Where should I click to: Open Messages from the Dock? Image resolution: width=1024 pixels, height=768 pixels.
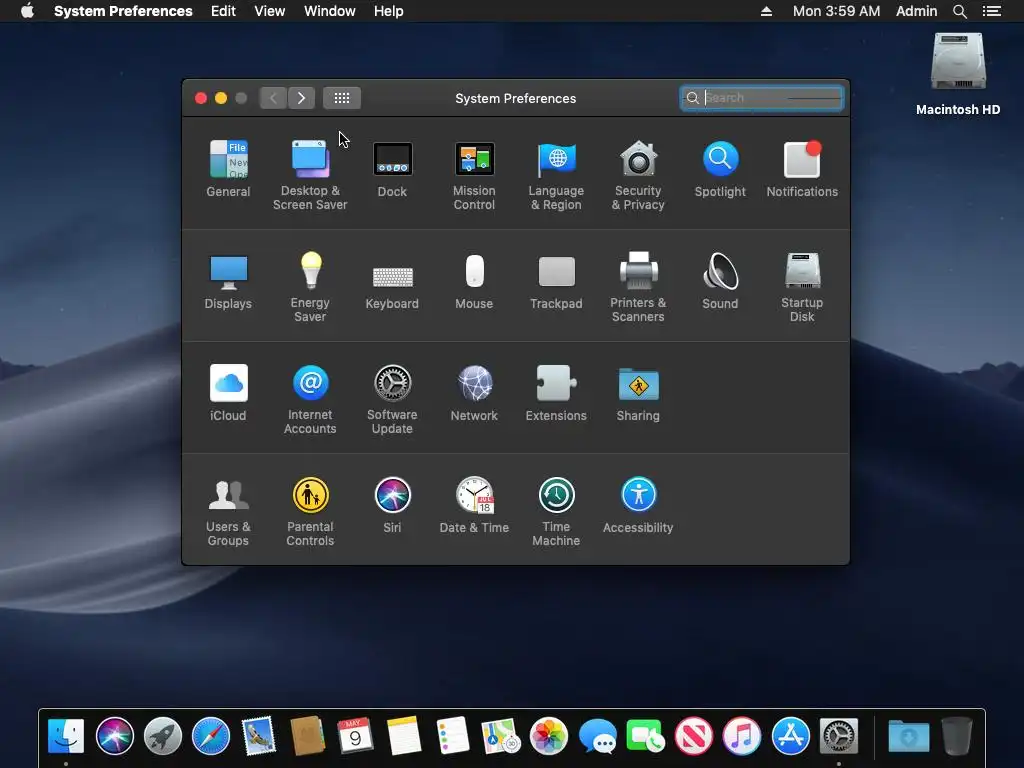tap(598, 737)
